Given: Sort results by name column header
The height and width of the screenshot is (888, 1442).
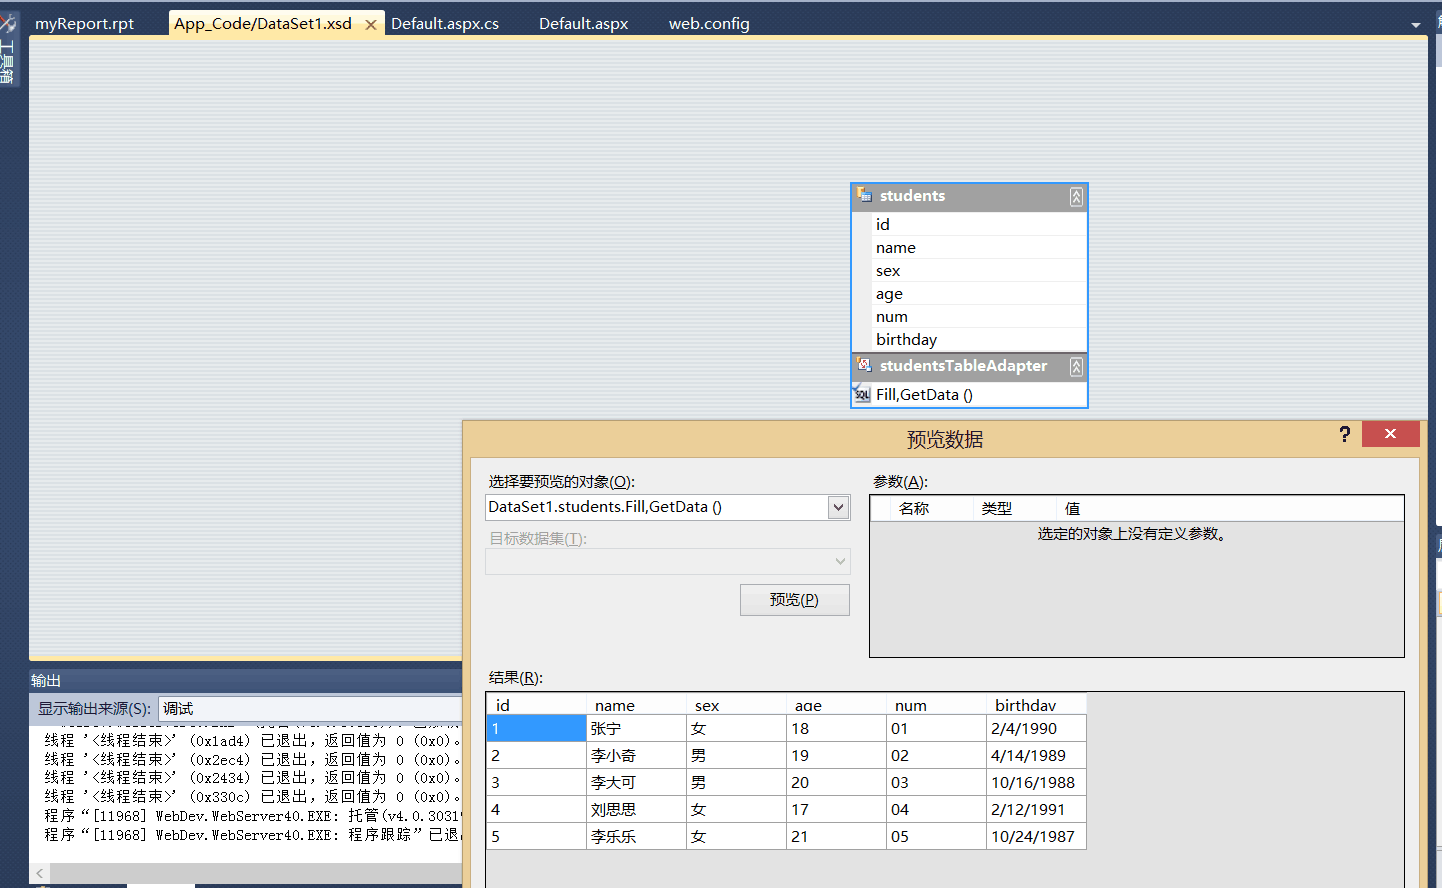Looking at the screenshot, I should coord(637,705).
